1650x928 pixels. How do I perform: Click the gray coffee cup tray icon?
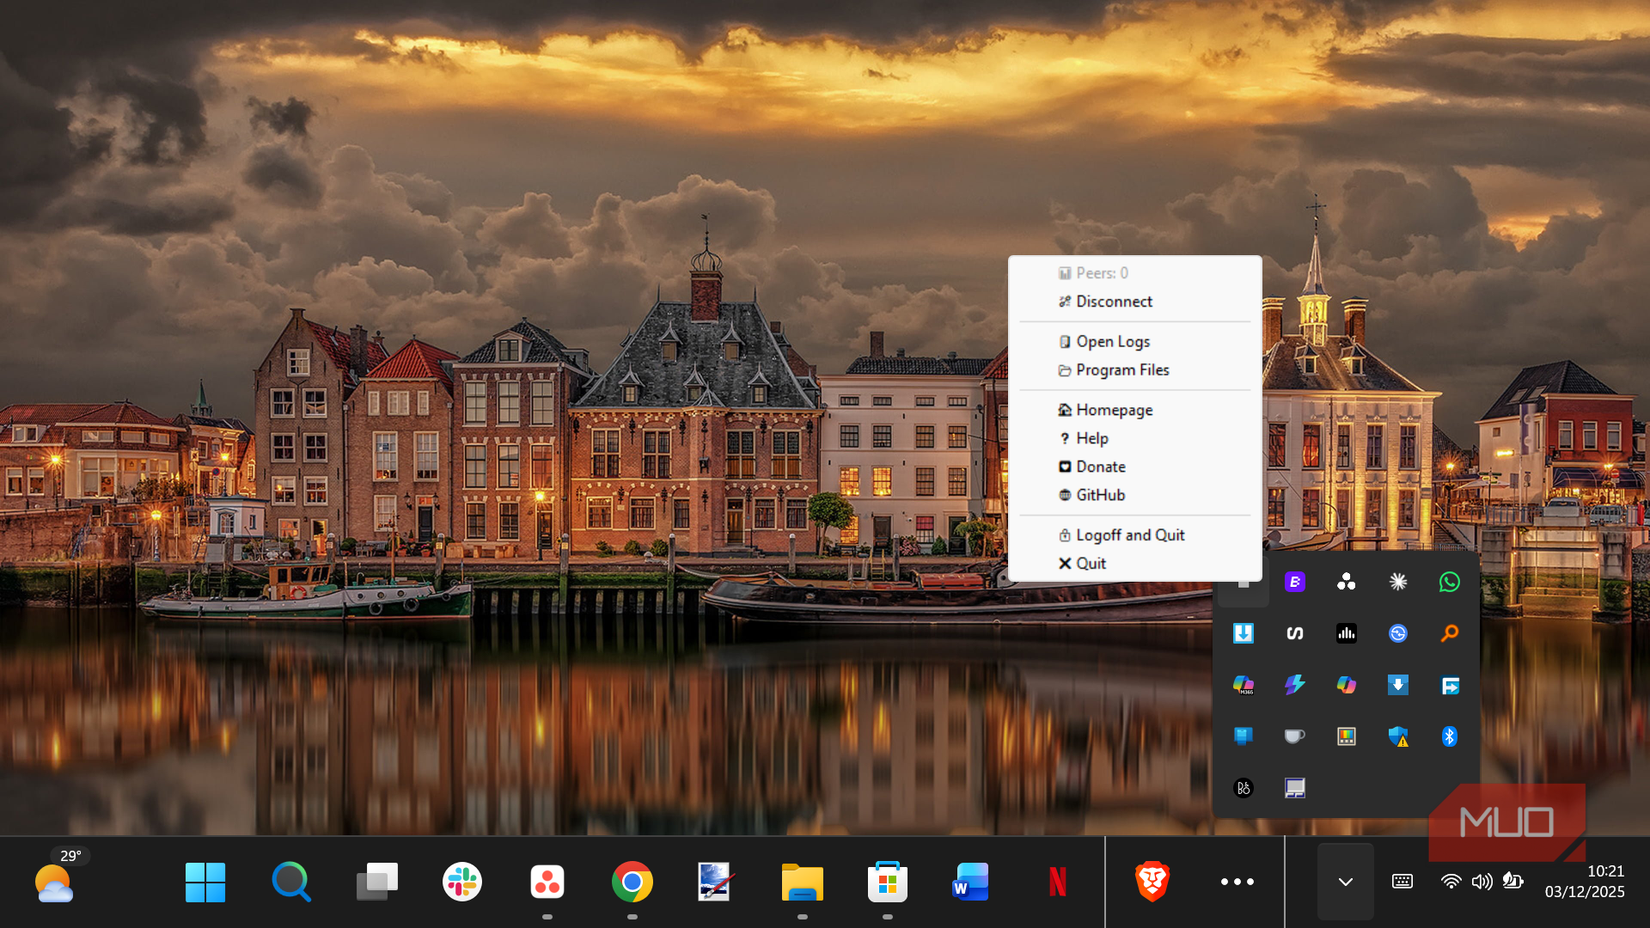[1294, 737]
